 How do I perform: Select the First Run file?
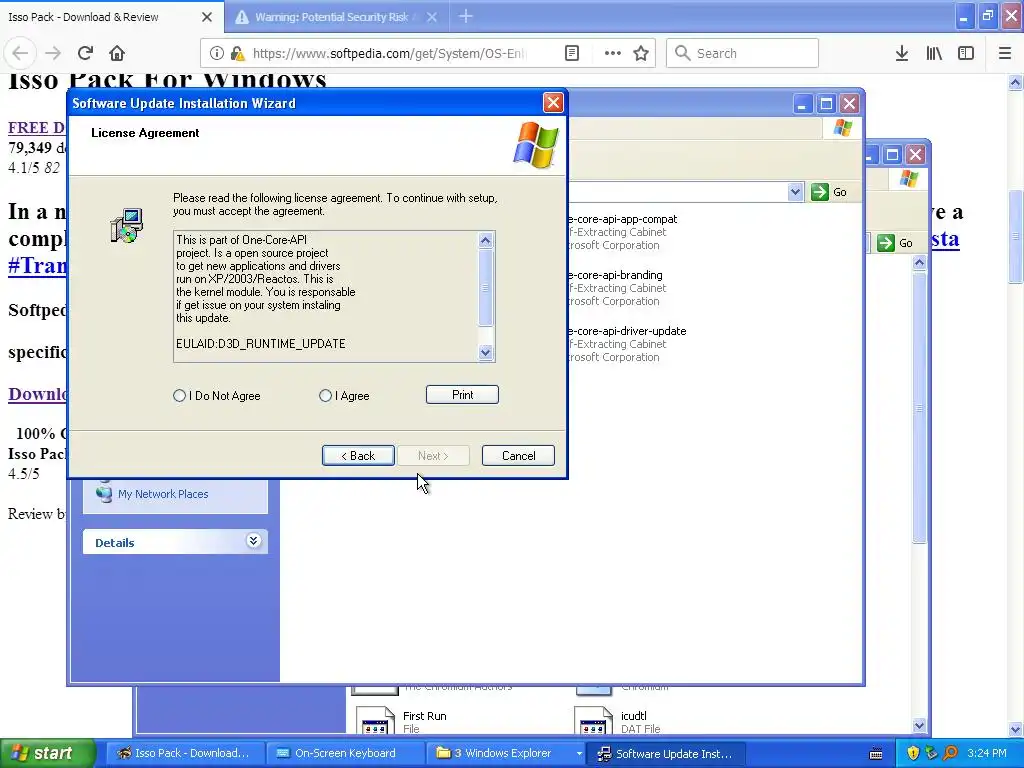point(424,716)
